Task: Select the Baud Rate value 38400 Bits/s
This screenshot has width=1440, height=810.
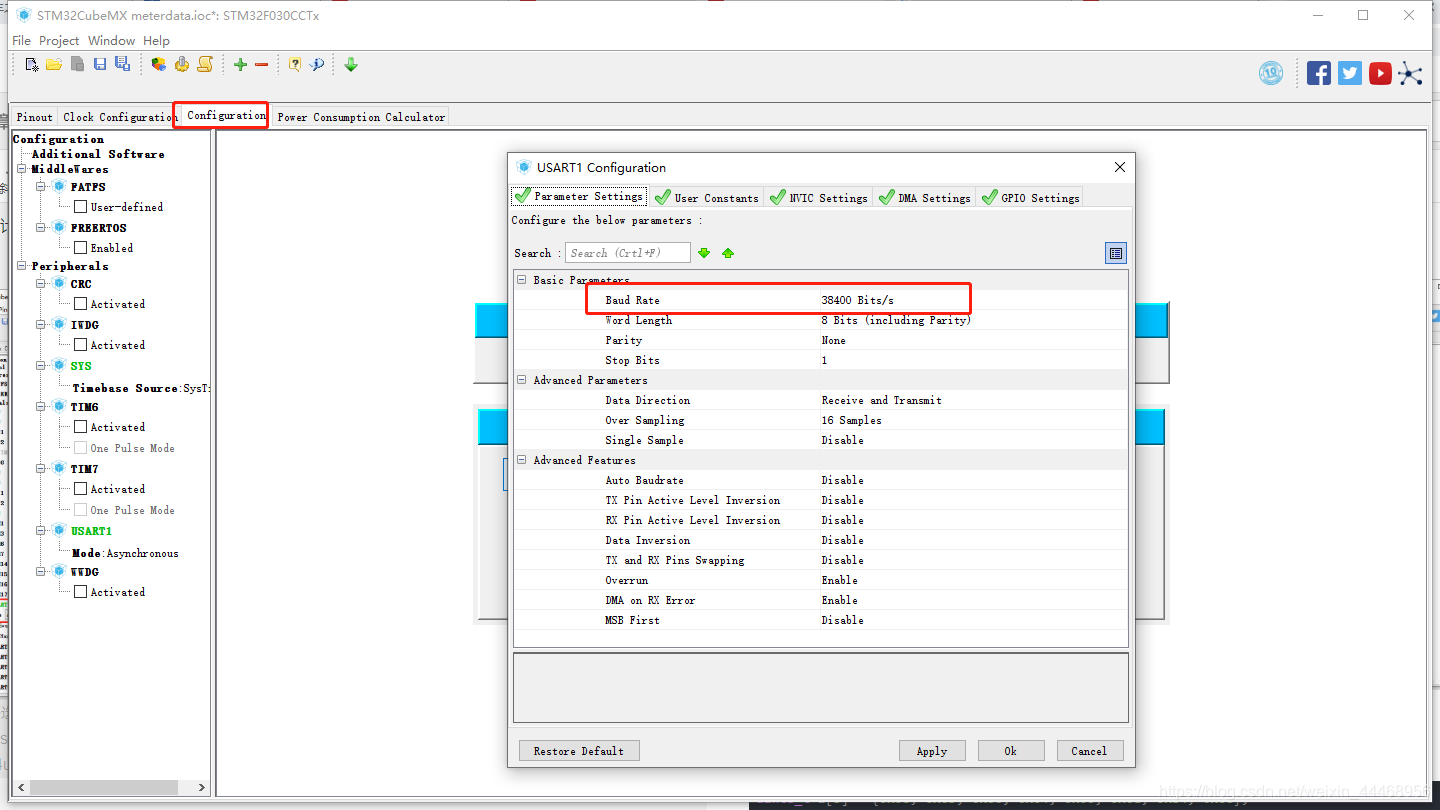Action: [x=857, y=300]
